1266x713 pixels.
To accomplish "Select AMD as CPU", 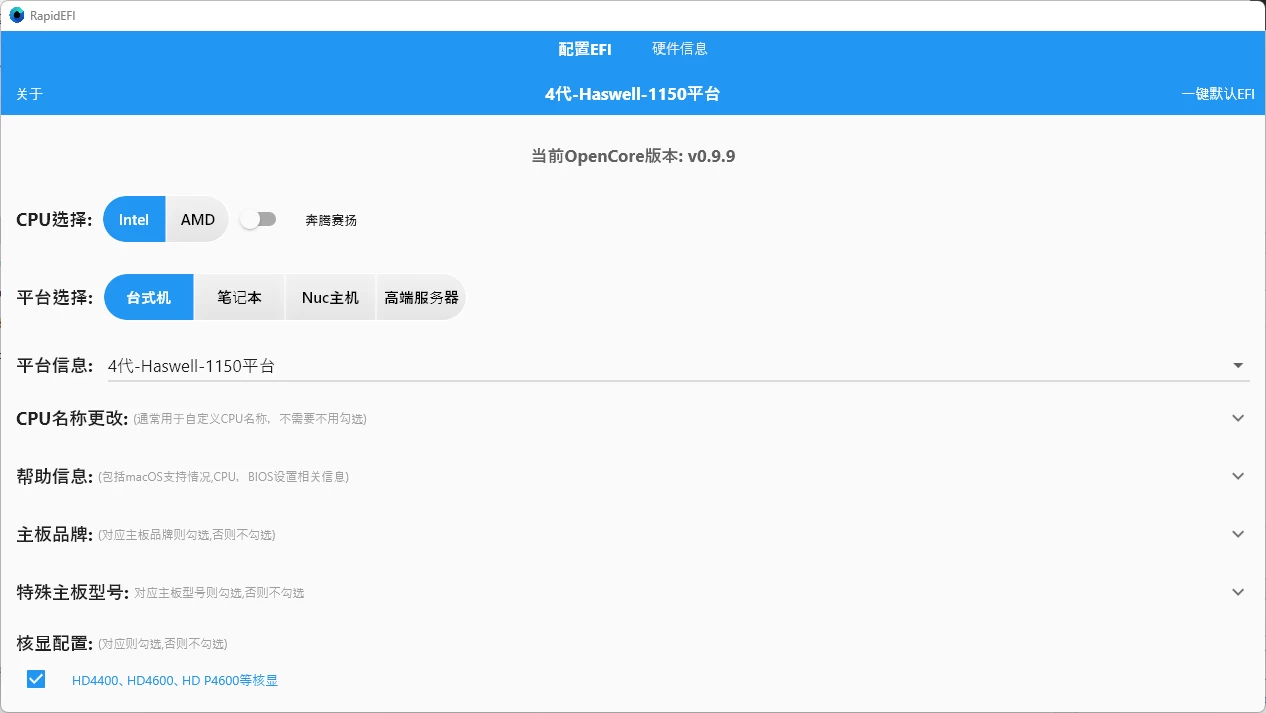I will click(197, 220).
